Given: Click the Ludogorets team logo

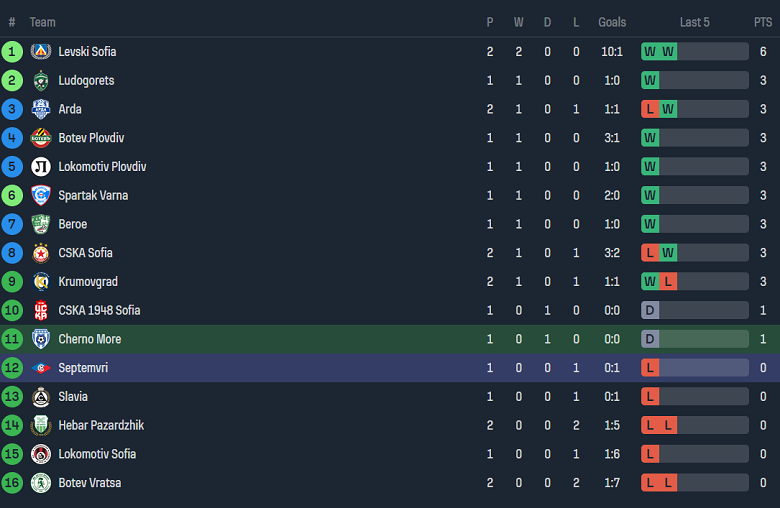Looking at the screenshot, I should 41,81.
